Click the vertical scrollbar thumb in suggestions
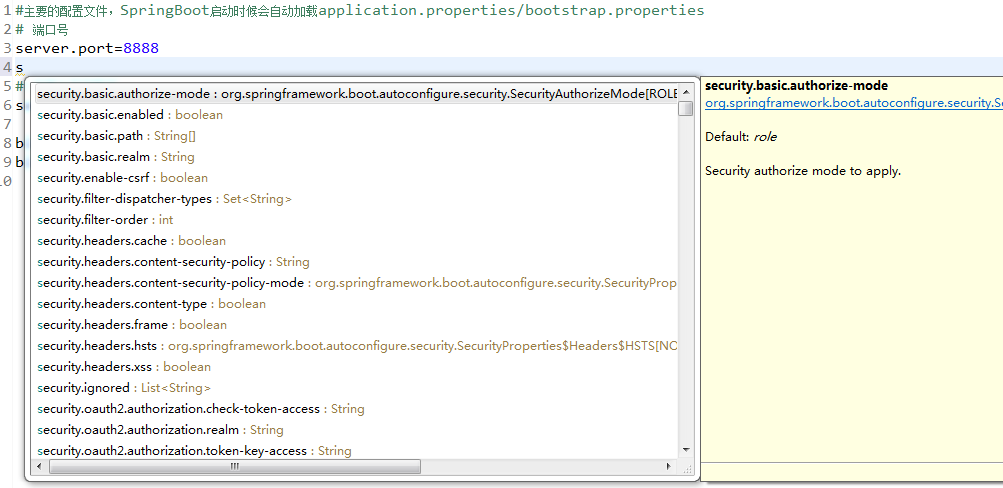Screen dimensions: 1003x488 686,109
